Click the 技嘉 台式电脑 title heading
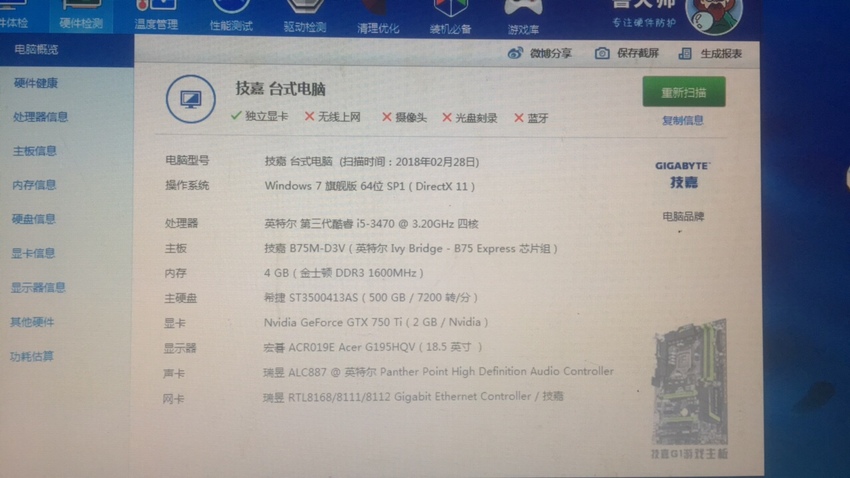The height and width of the screenshot is (478, 850). 280,88
